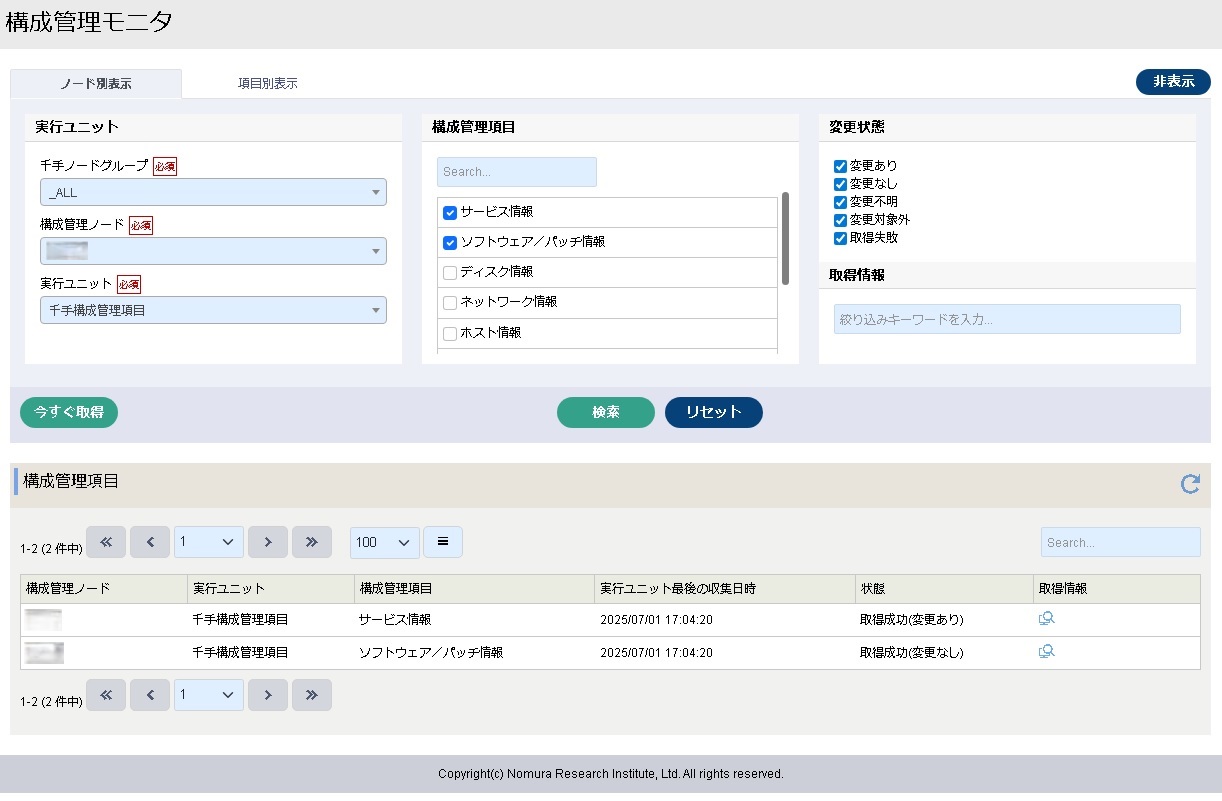The width and height of the screenshot is (1222, 801).
Task: Sort by 構成管理ノード column header
Action: click(104, 589)
